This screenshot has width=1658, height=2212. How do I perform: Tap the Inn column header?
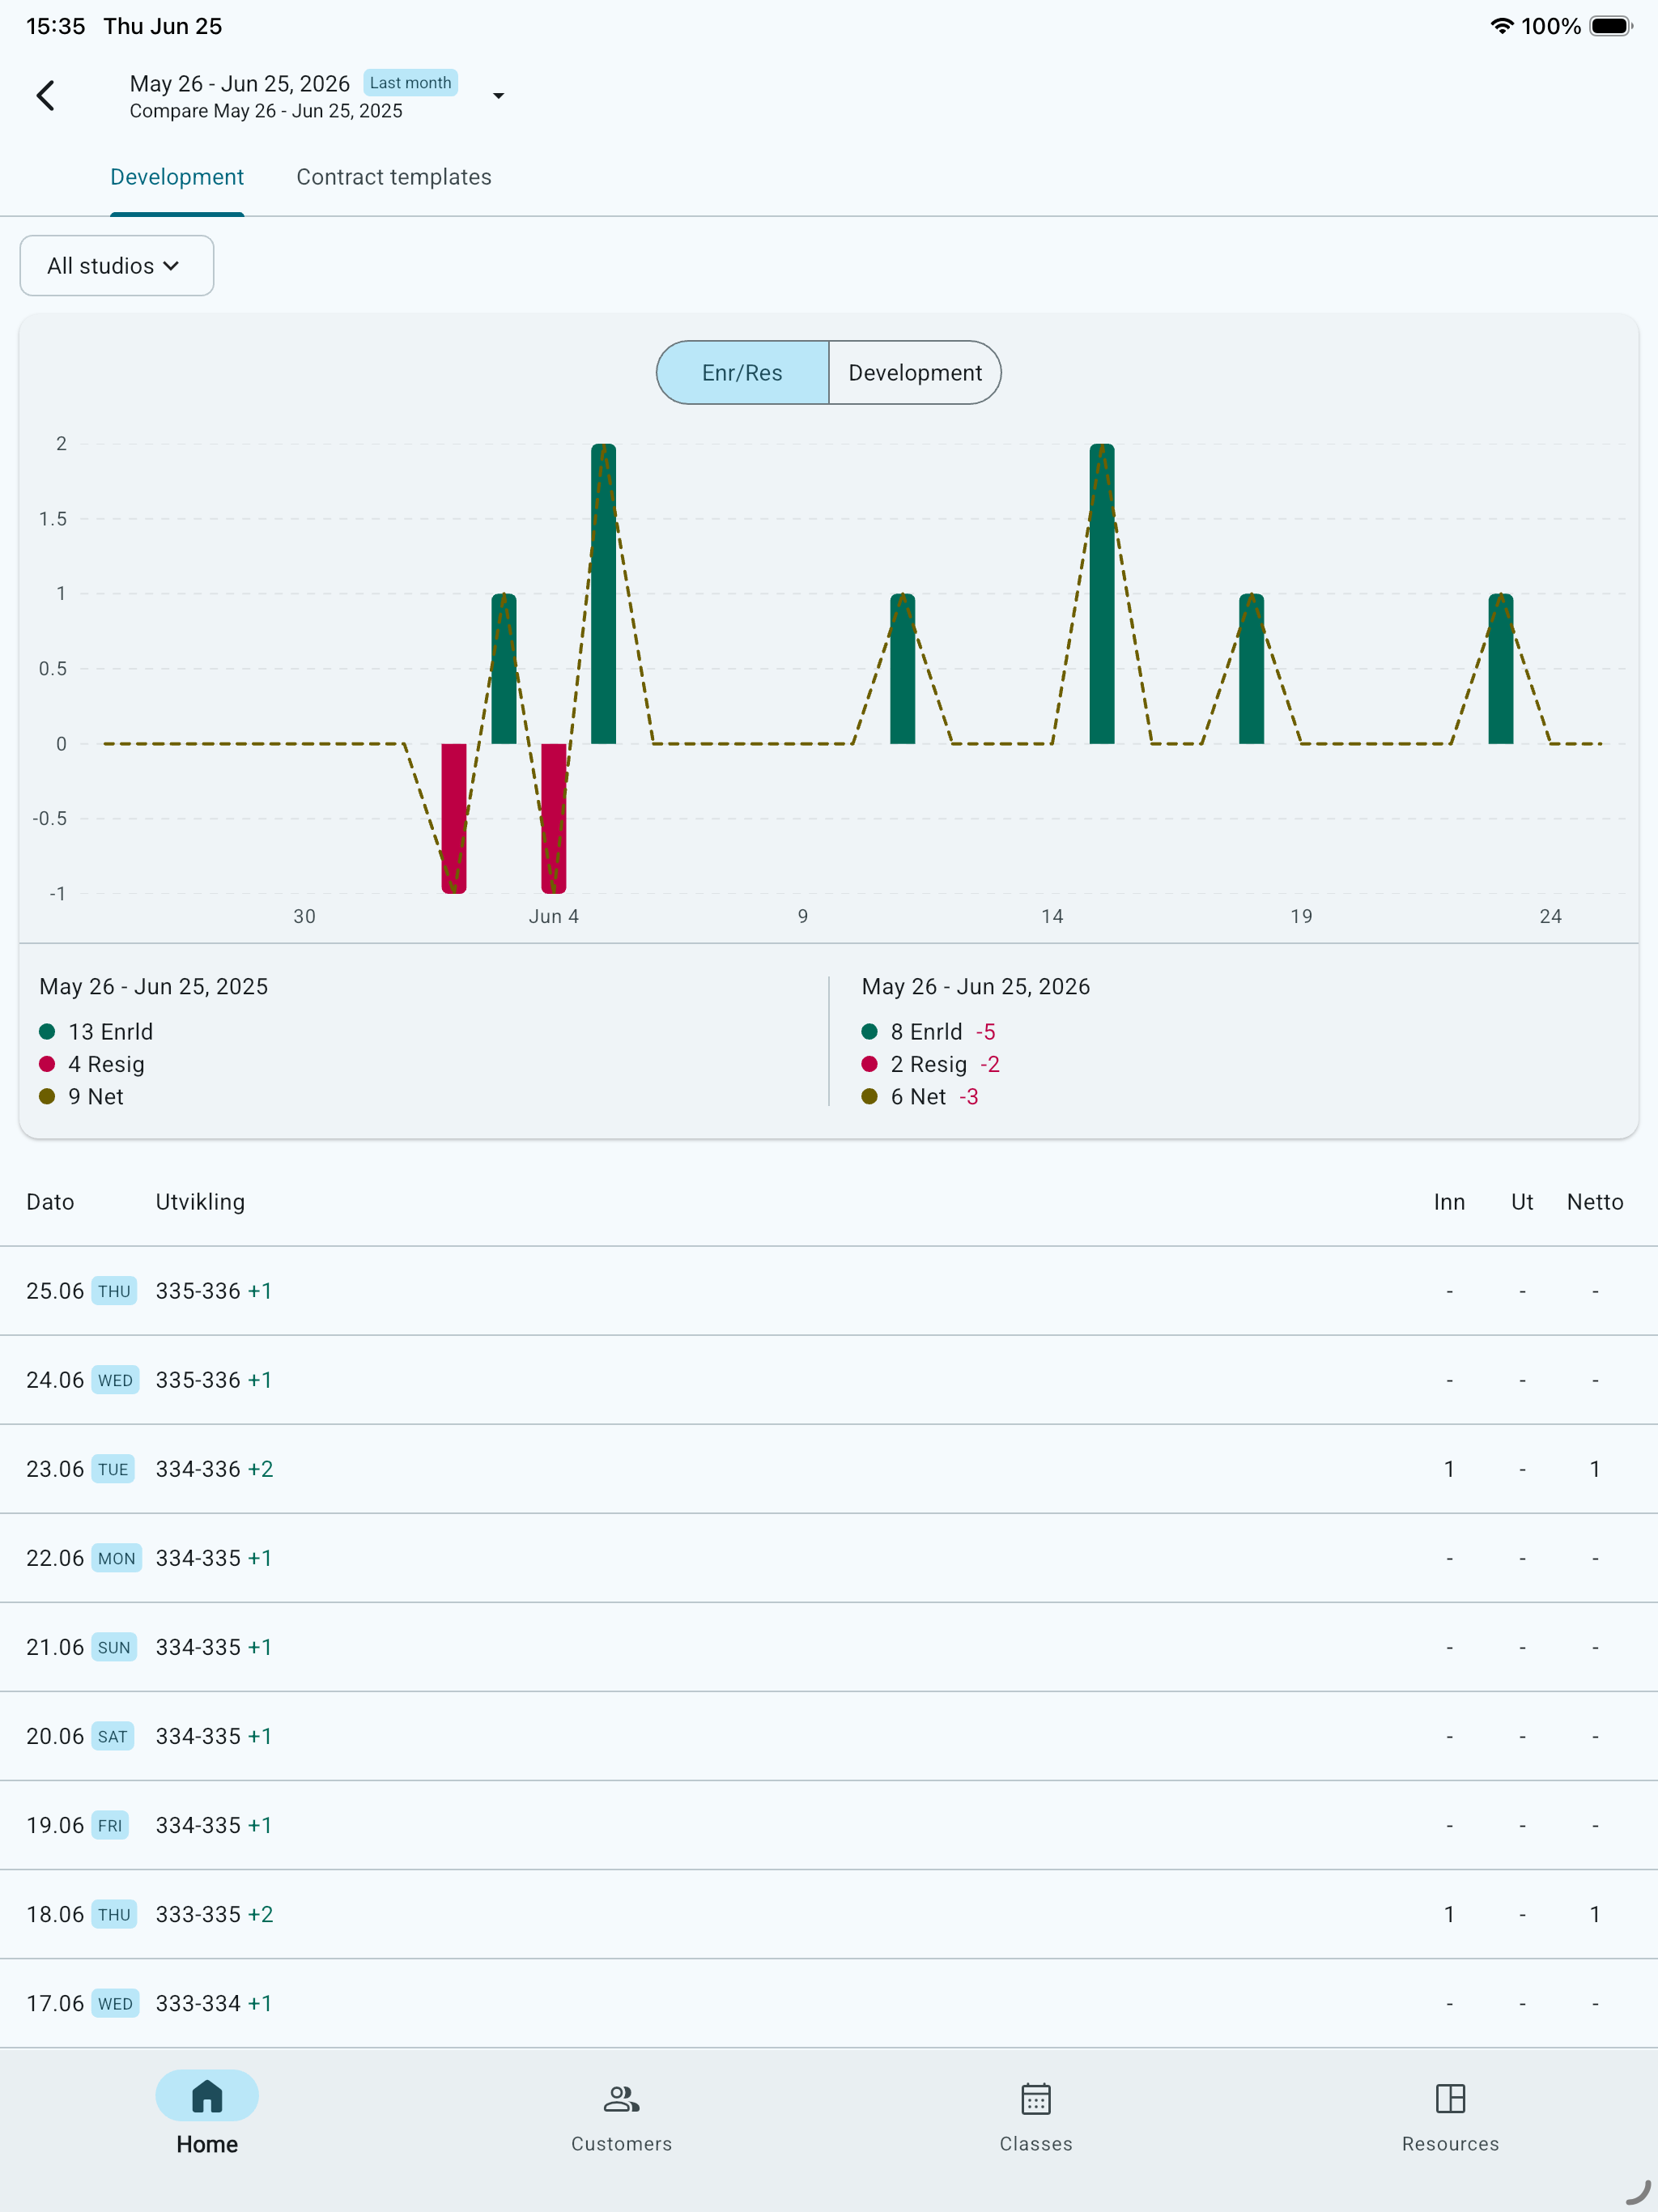(x=1449, y=1202)
